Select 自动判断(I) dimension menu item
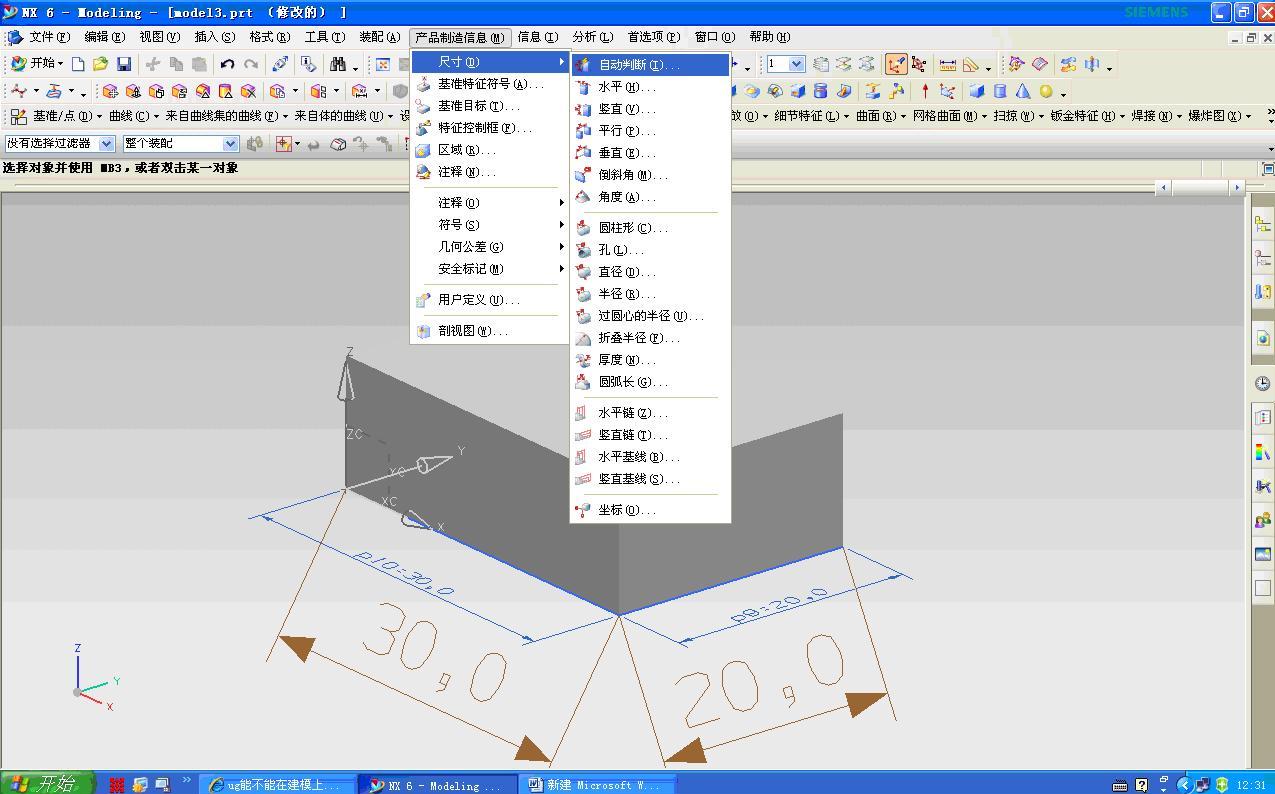Screen dimensions: 1275x794 pyautogui.click(x=651, y=65)
